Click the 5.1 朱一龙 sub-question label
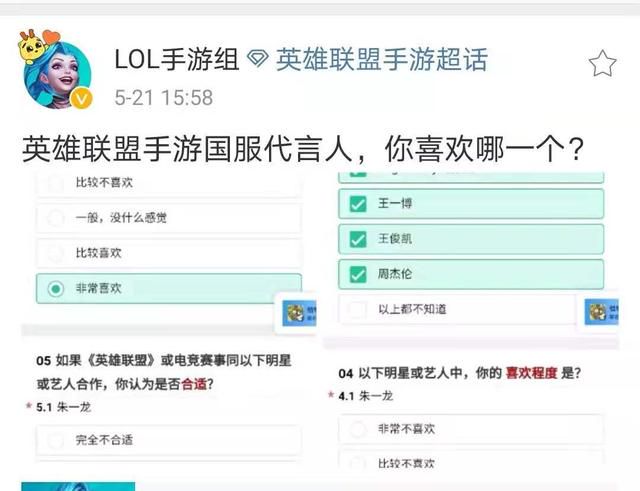The height and width of the screenshot is (491, 640). [63, 407]
